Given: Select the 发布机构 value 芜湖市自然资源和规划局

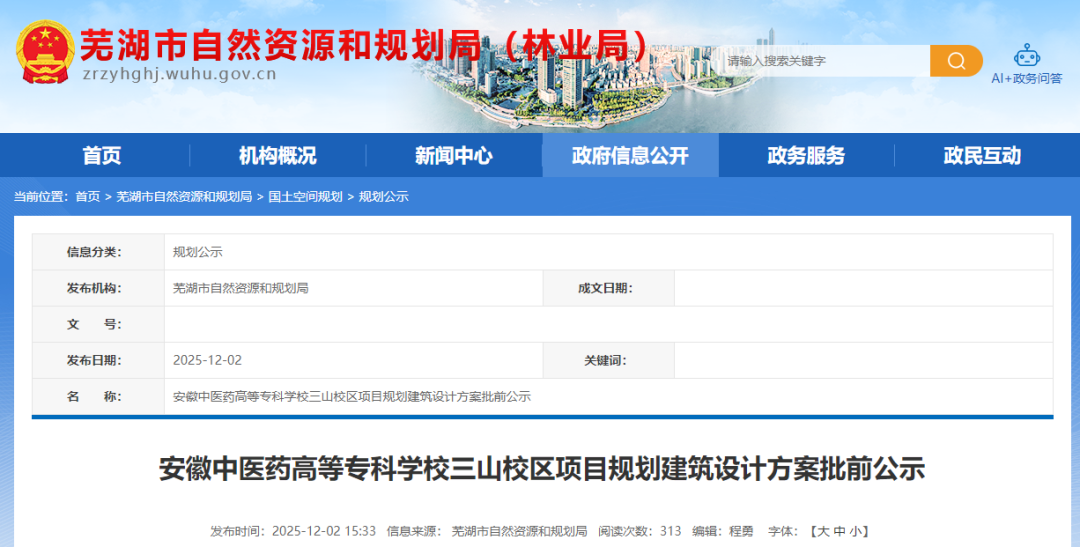Looking at the screenshot, I should pos(240,288).
